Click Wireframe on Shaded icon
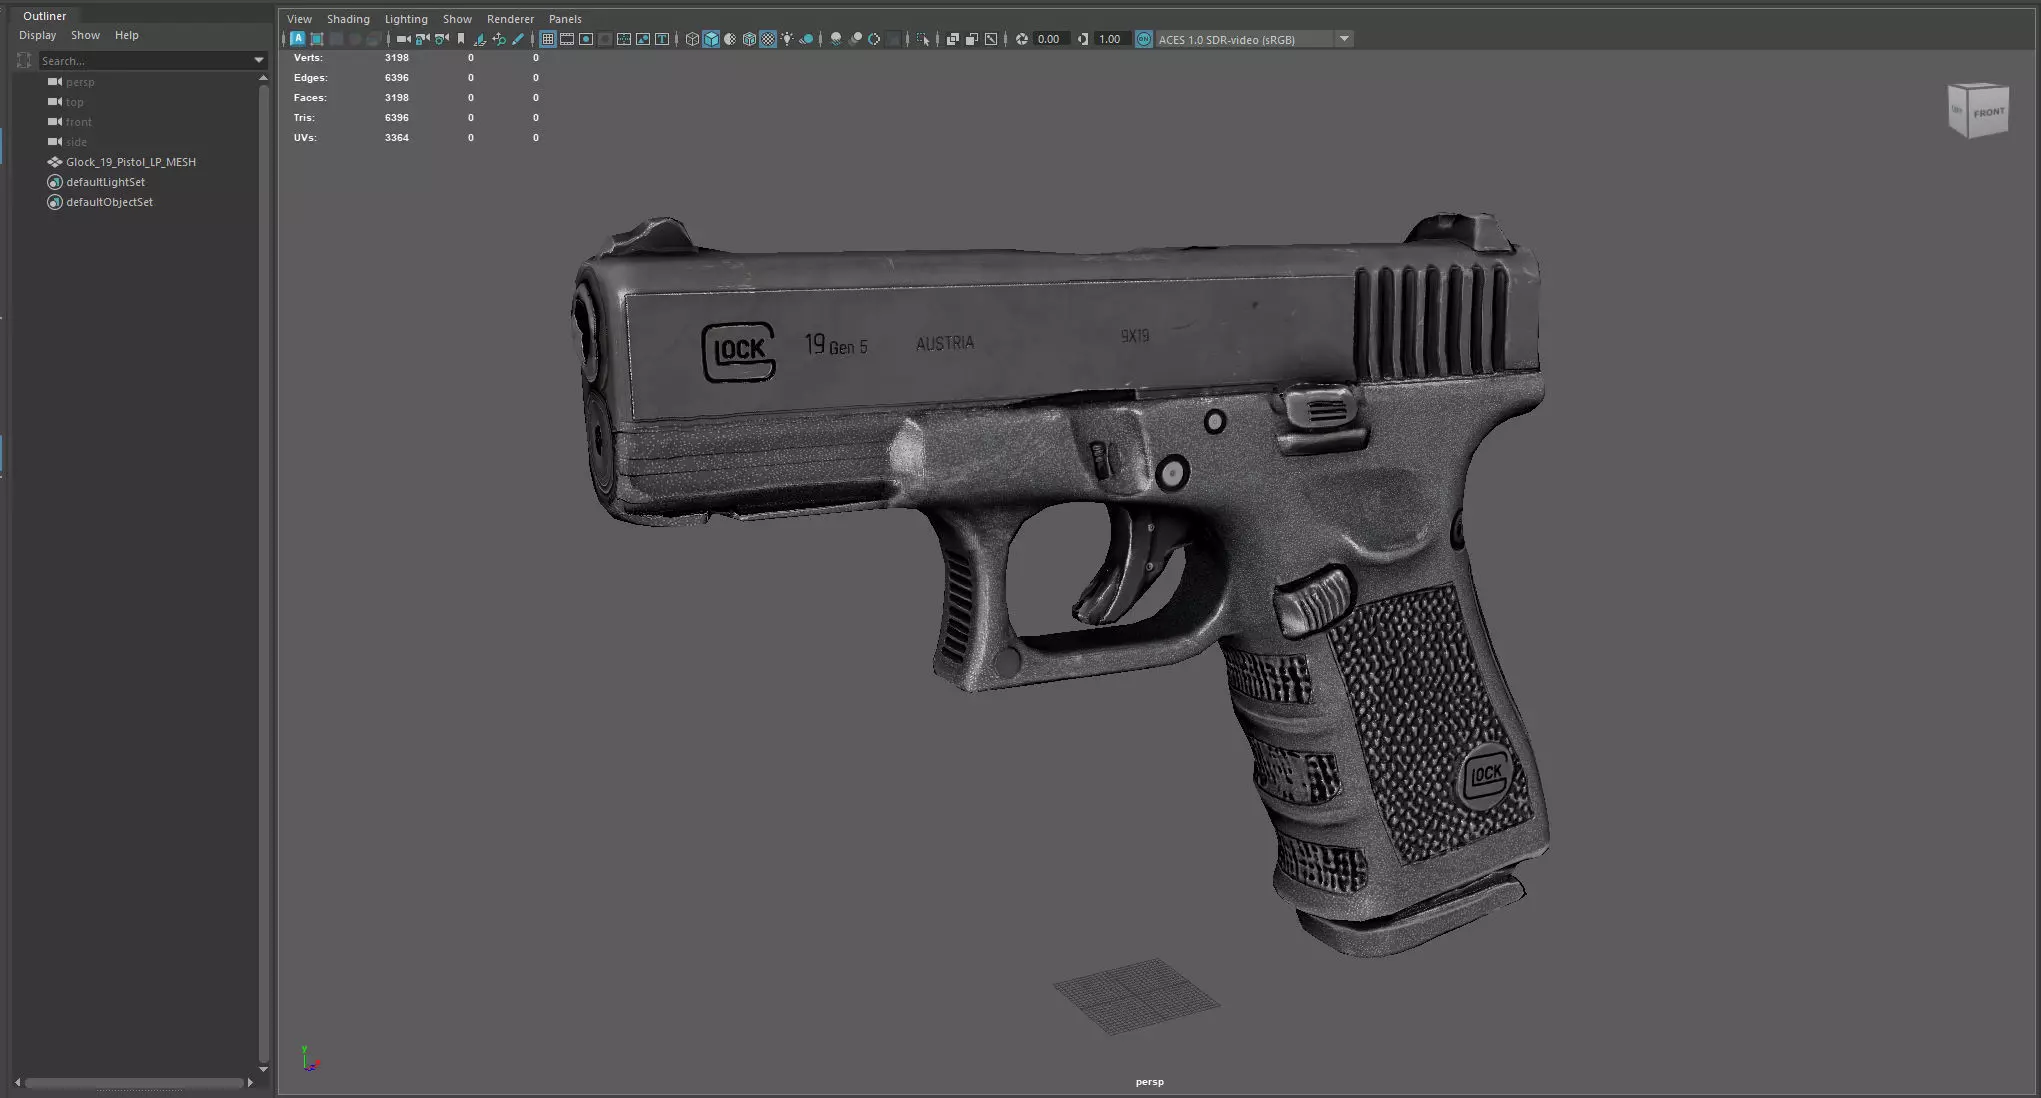 [x=750, y=39]
